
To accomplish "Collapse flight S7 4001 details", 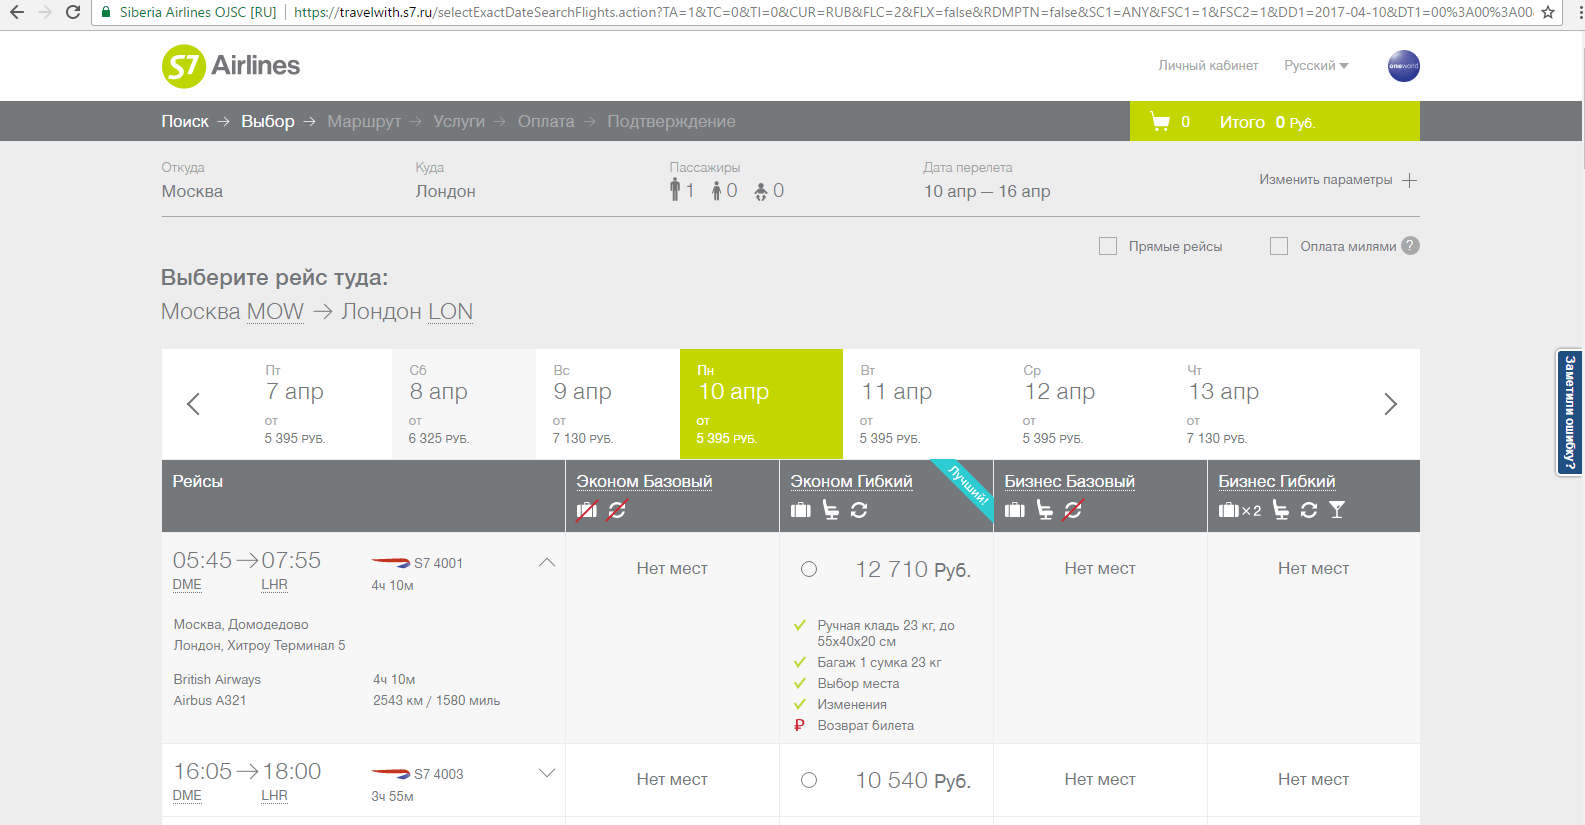I will pyautogui.click(x=547, y=562).
